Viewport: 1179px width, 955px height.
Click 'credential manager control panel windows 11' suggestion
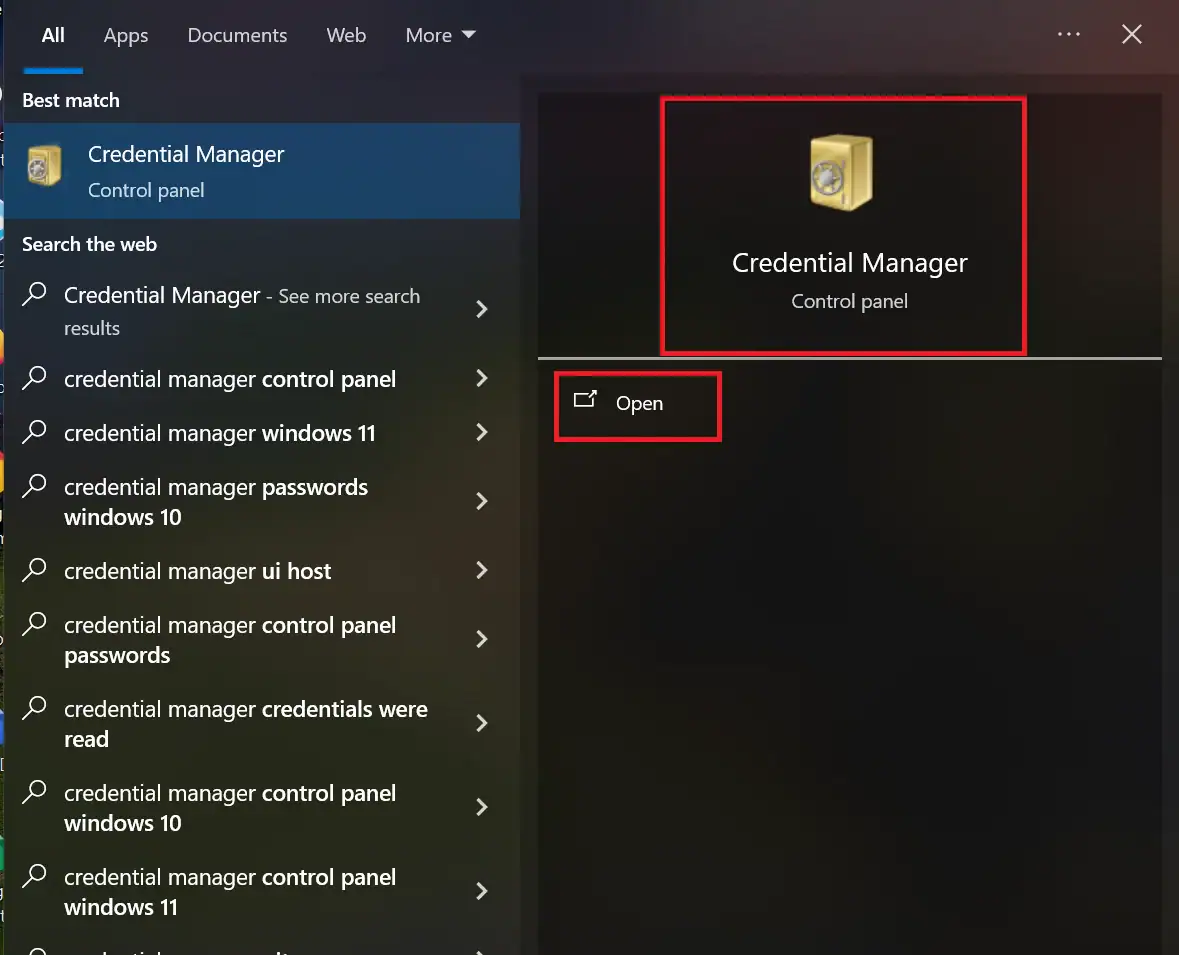pos(230,892)
